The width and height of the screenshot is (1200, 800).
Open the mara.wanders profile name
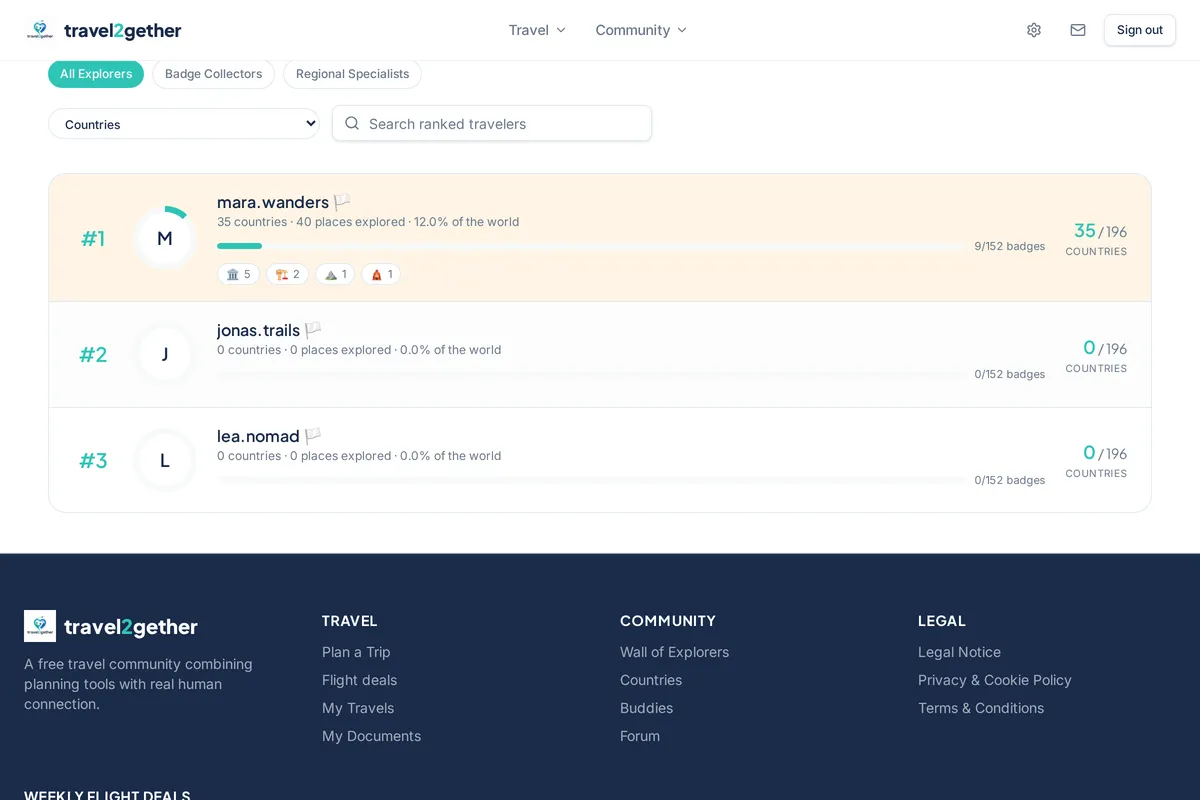[x=273, y=202]
